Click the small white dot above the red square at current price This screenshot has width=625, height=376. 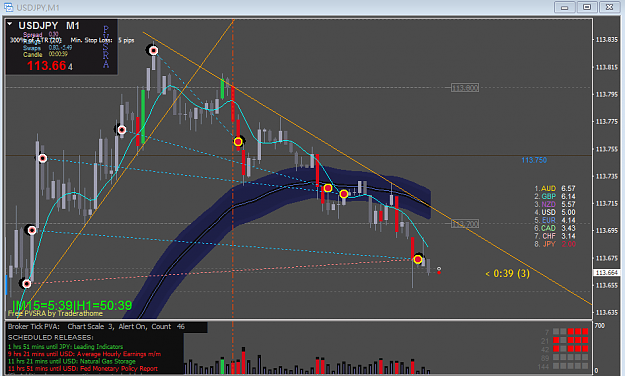[x=439, y=269]
